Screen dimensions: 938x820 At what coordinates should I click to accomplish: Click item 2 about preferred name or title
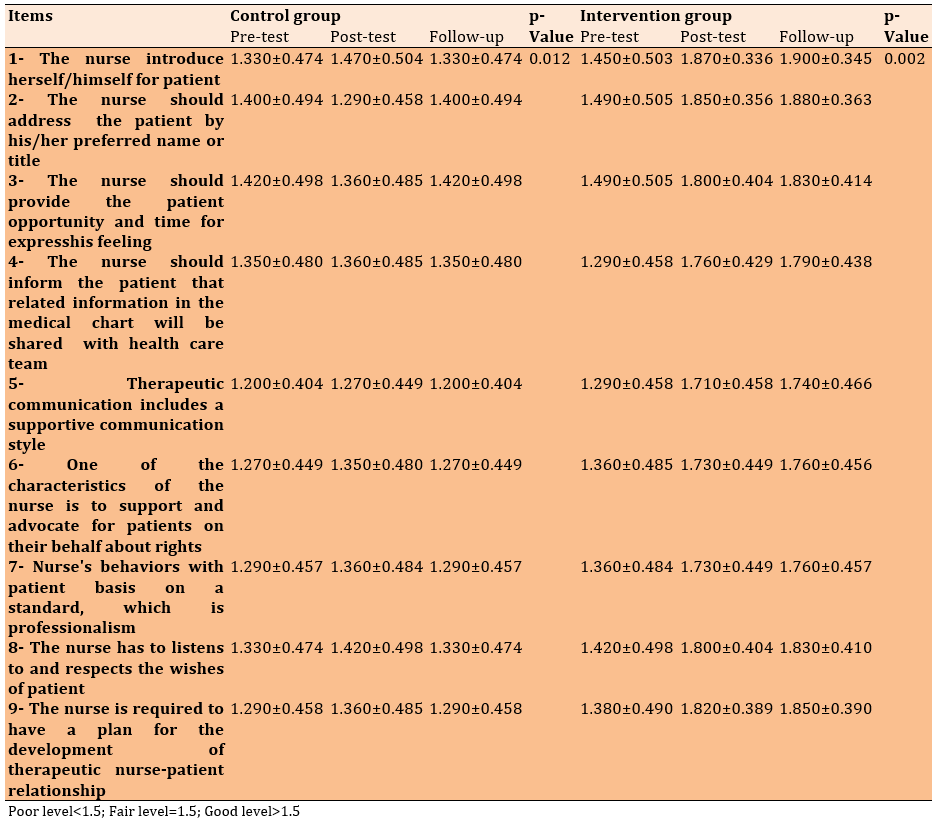[x=115, y=130]
